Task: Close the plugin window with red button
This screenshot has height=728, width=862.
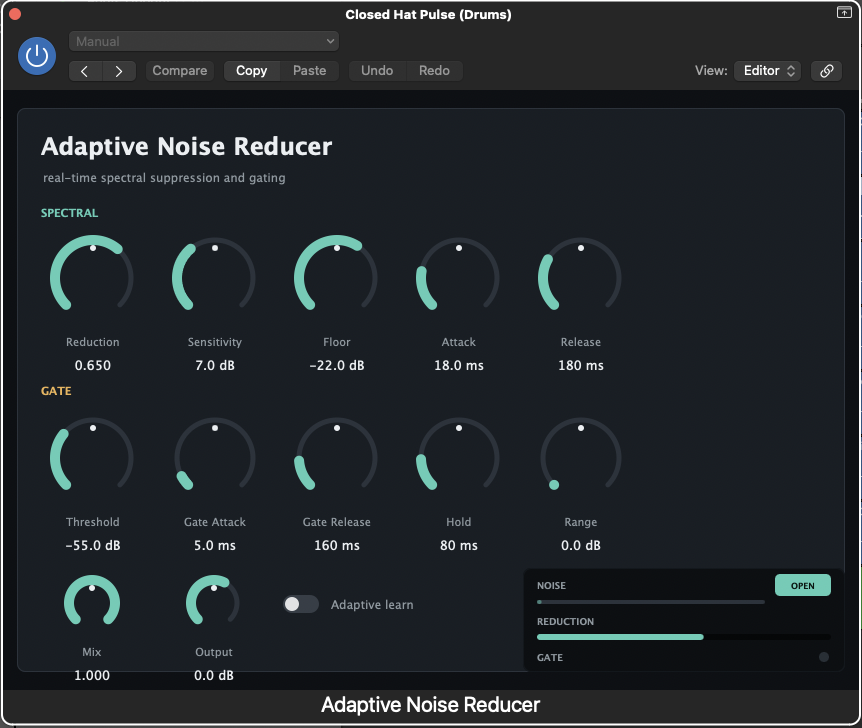Action: tap(15, 14)
